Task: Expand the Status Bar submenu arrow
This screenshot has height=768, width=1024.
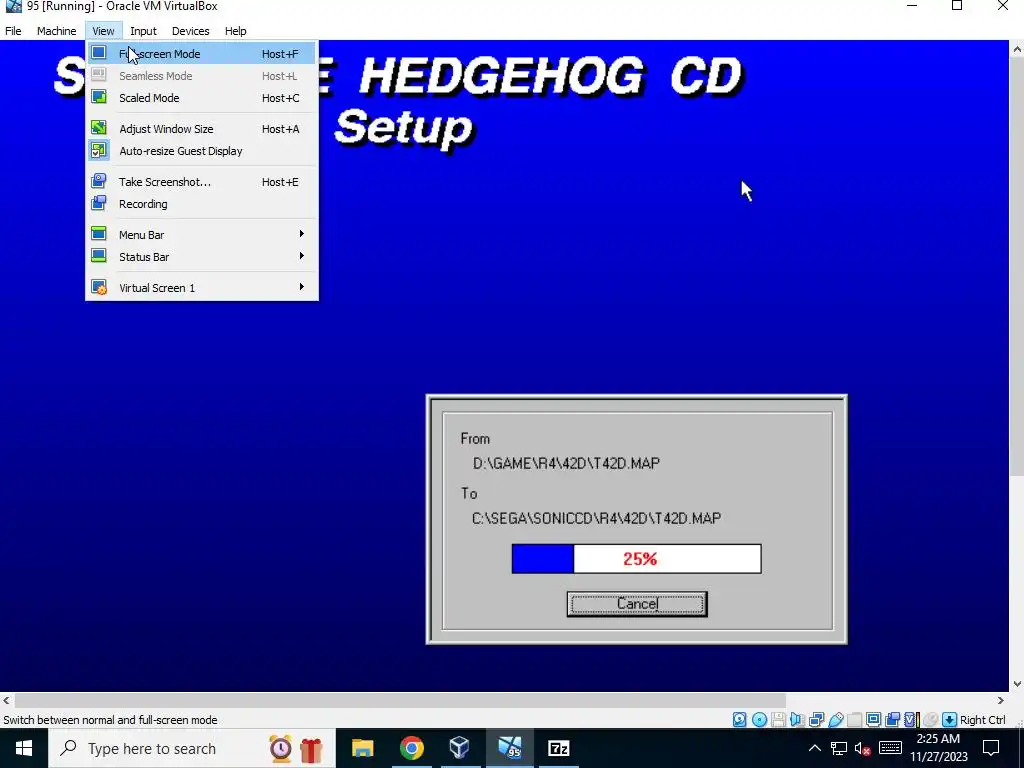Action: (x=301, y=256)
